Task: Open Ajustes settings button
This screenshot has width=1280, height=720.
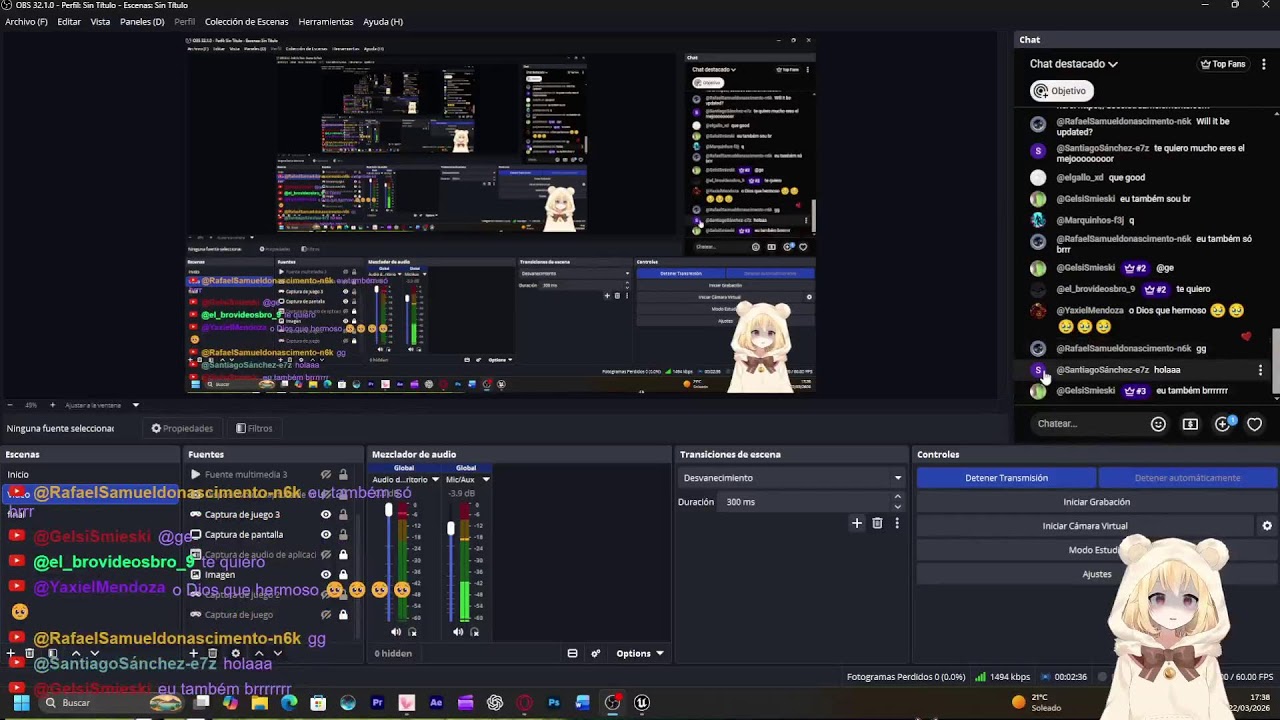Action: pos(1096,574)
